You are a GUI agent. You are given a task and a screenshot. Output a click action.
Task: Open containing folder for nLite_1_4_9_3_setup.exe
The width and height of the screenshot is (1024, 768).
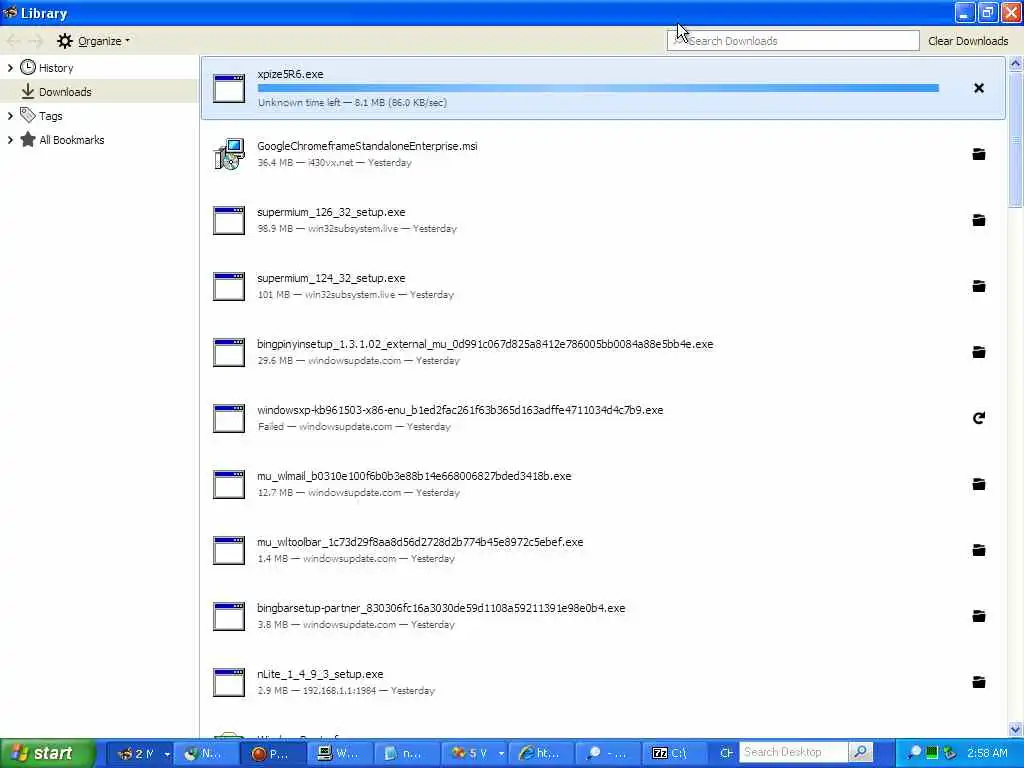coord(978,682)
